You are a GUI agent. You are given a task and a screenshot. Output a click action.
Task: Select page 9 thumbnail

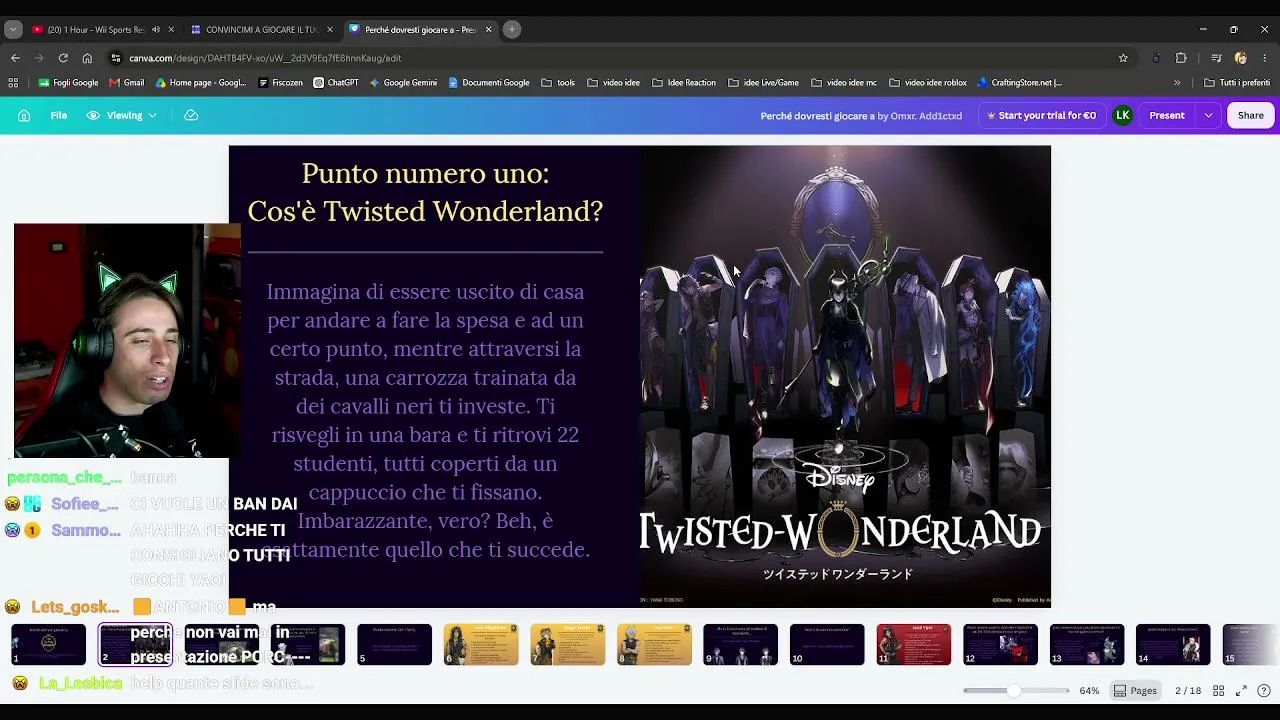(740, 645)
